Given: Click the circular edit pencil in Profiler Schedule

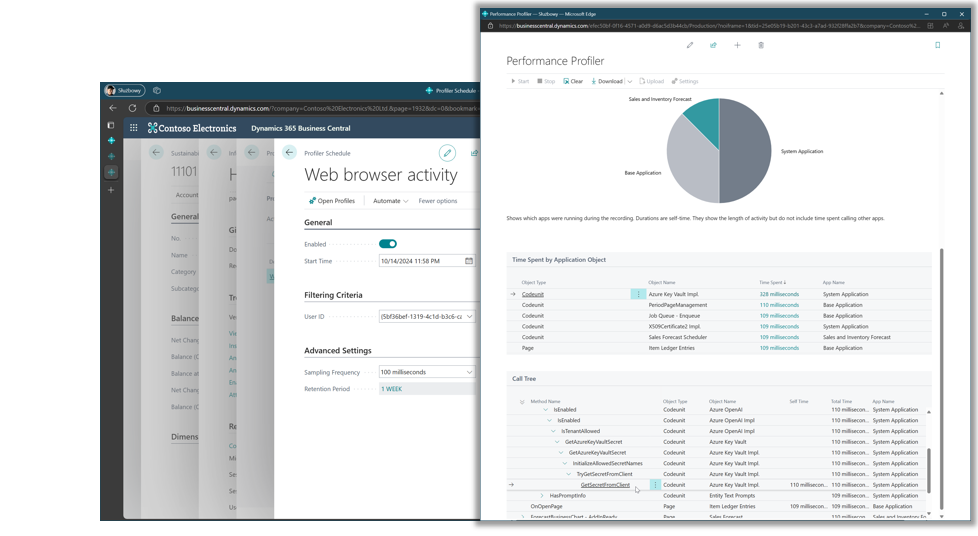Looking at the screenshot, I should pyautogui.click(x=447, y=153).
